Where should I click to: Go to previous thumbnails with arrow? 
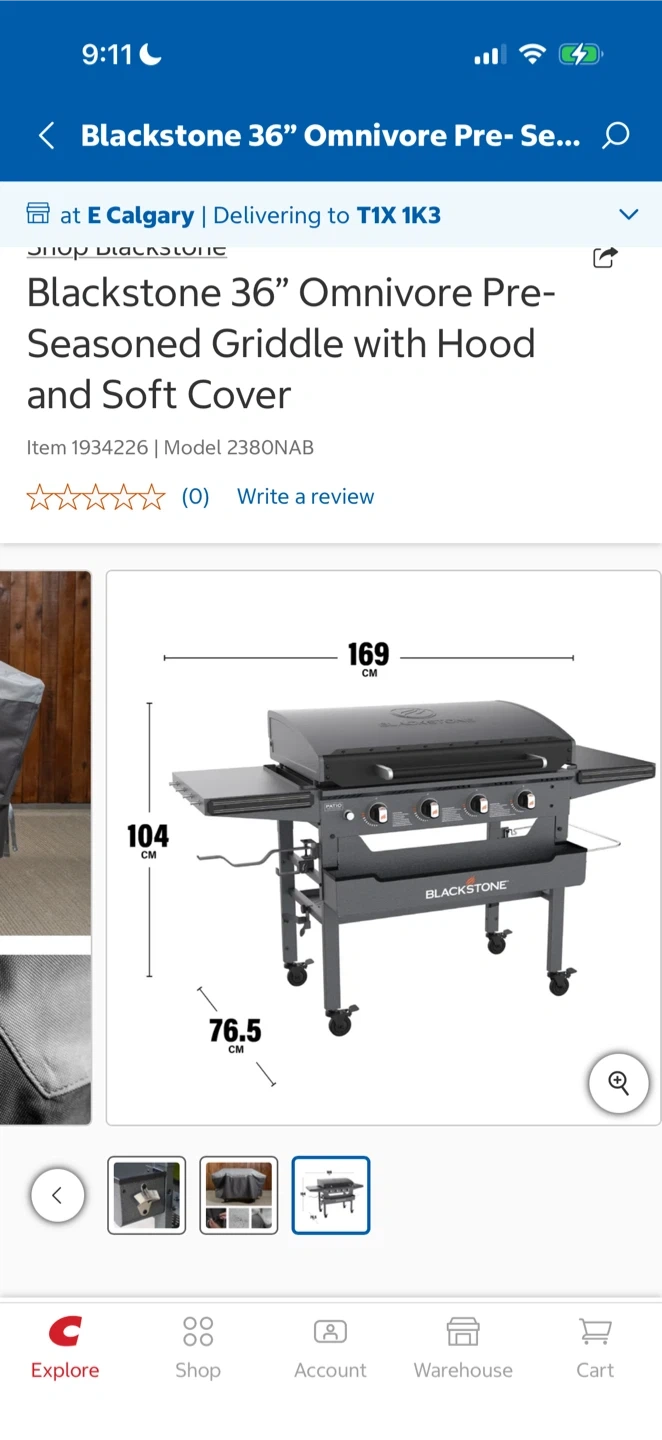tap(57, 1195)
